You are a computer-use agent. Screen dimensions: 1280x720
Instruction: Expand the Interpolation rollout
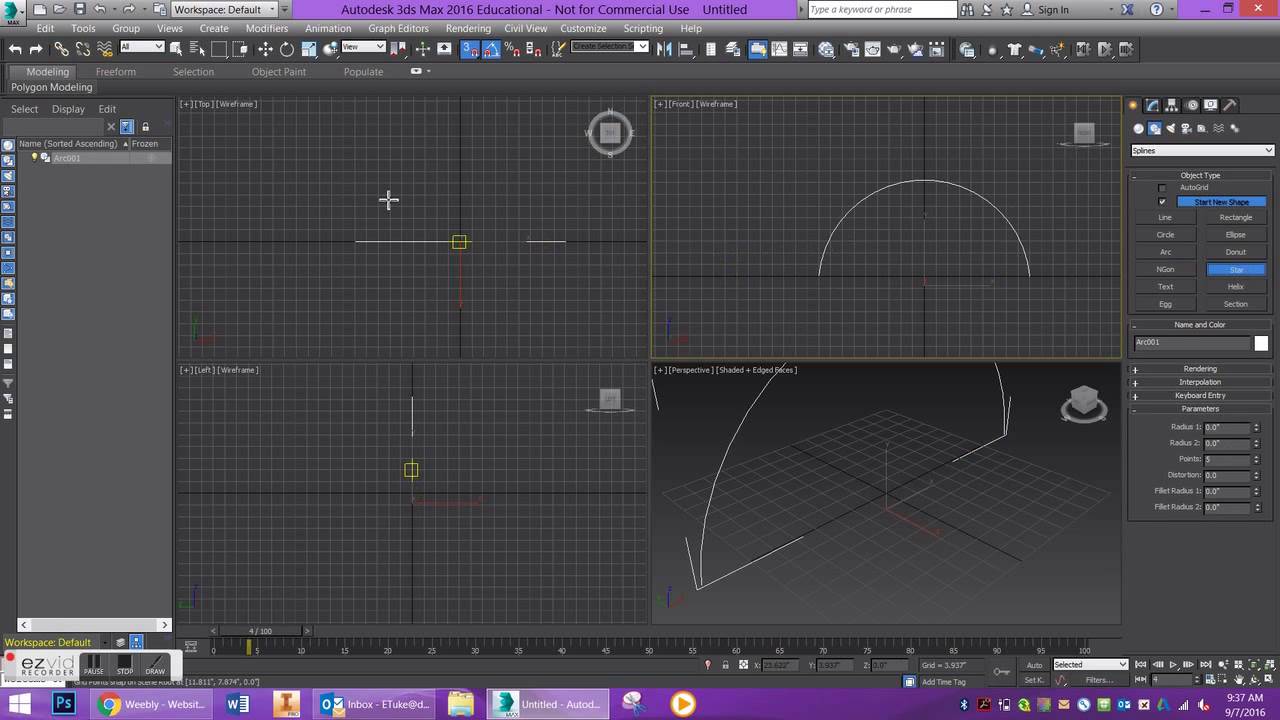pyautogui.click(x=1200, y=382)
